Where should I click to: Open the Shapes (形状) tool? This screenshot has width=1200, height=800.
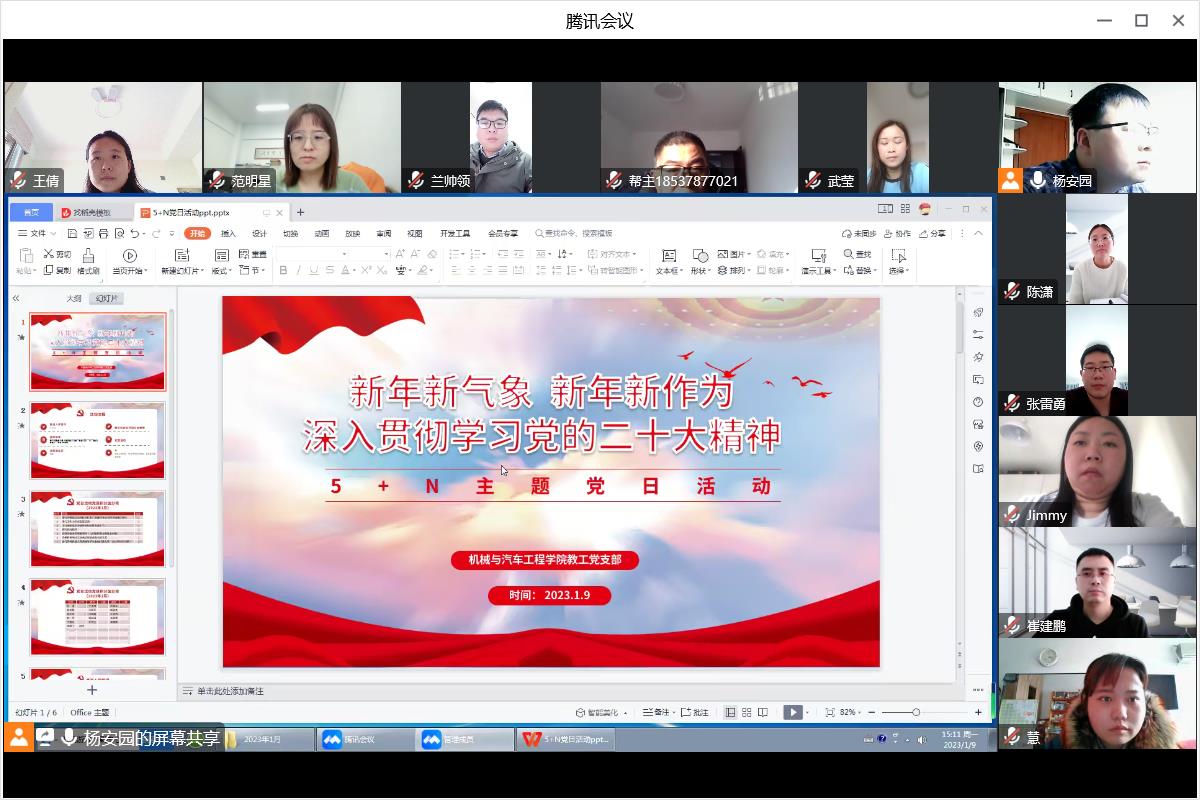coord(700,256)
